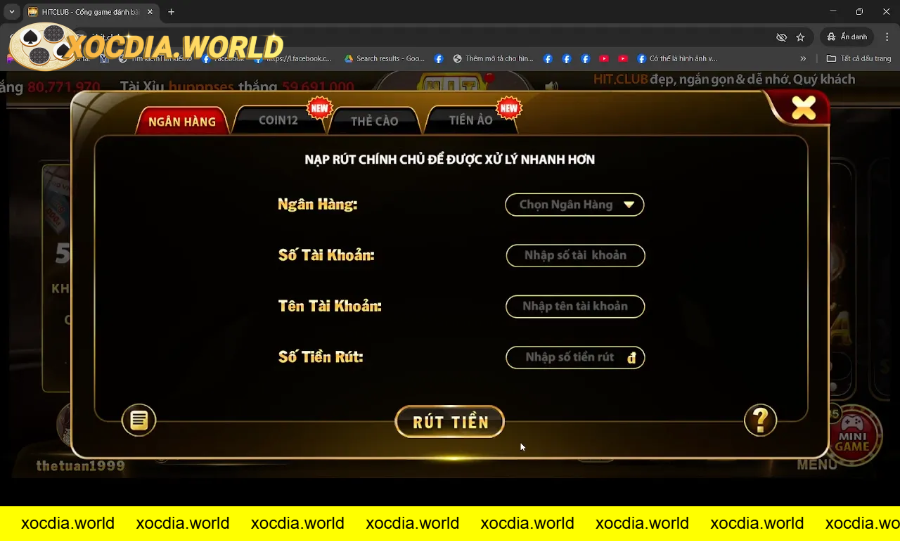The height and width of the screenshot is (541, 900).
Task: Focus the Nhập tên tài khoản field
Action: point(575,306)
